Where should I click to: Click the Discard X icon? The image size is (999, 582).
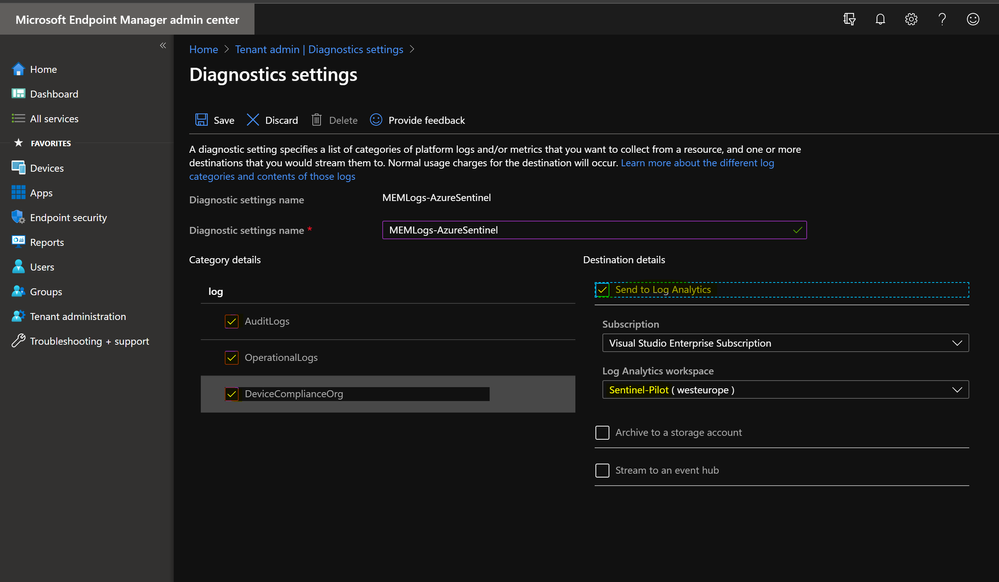pyautogui.click(x=253, y=120)
